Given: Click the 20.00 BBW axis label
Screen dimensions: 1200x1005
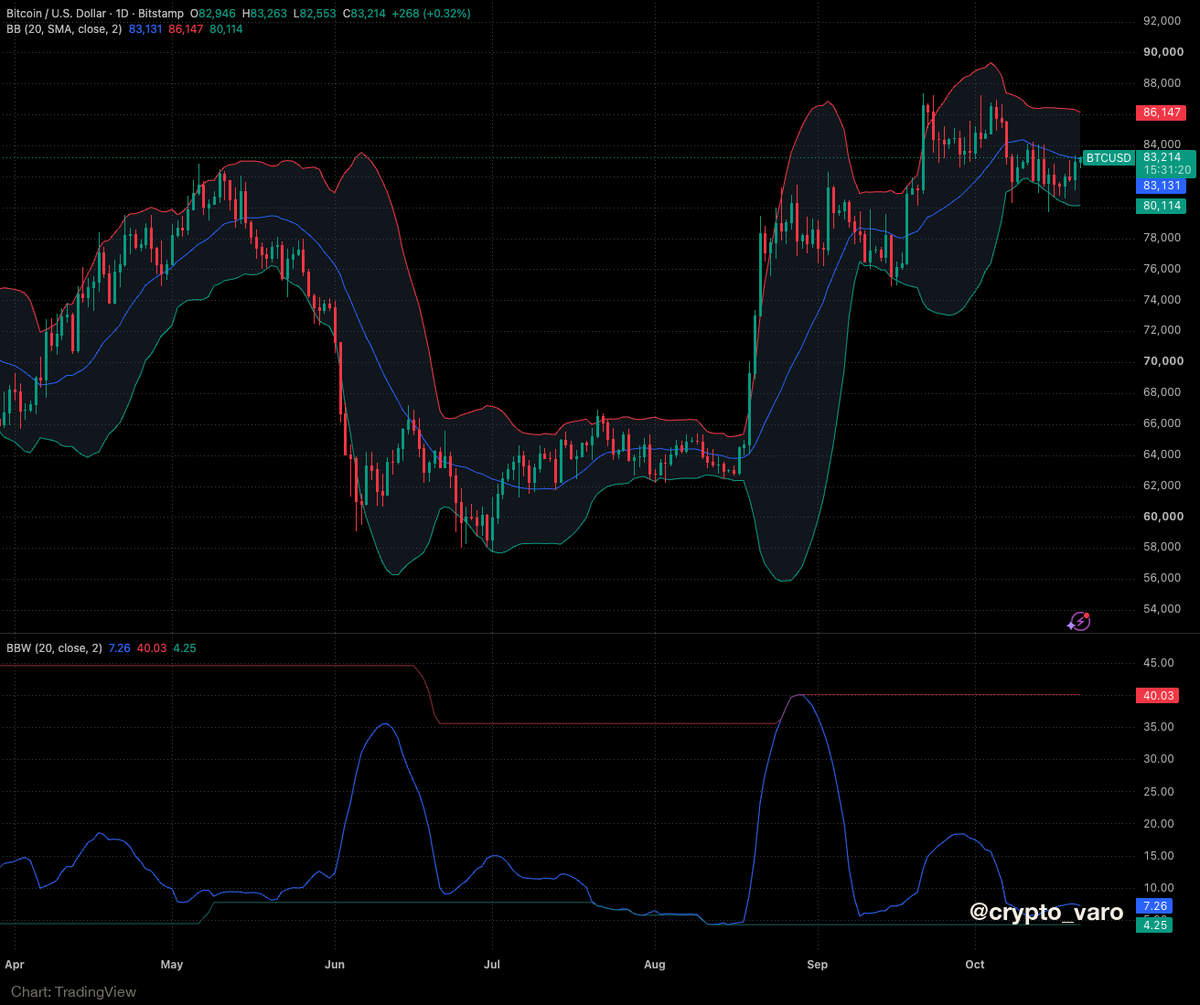Looking at the screenshot, I should (1159, 823).
